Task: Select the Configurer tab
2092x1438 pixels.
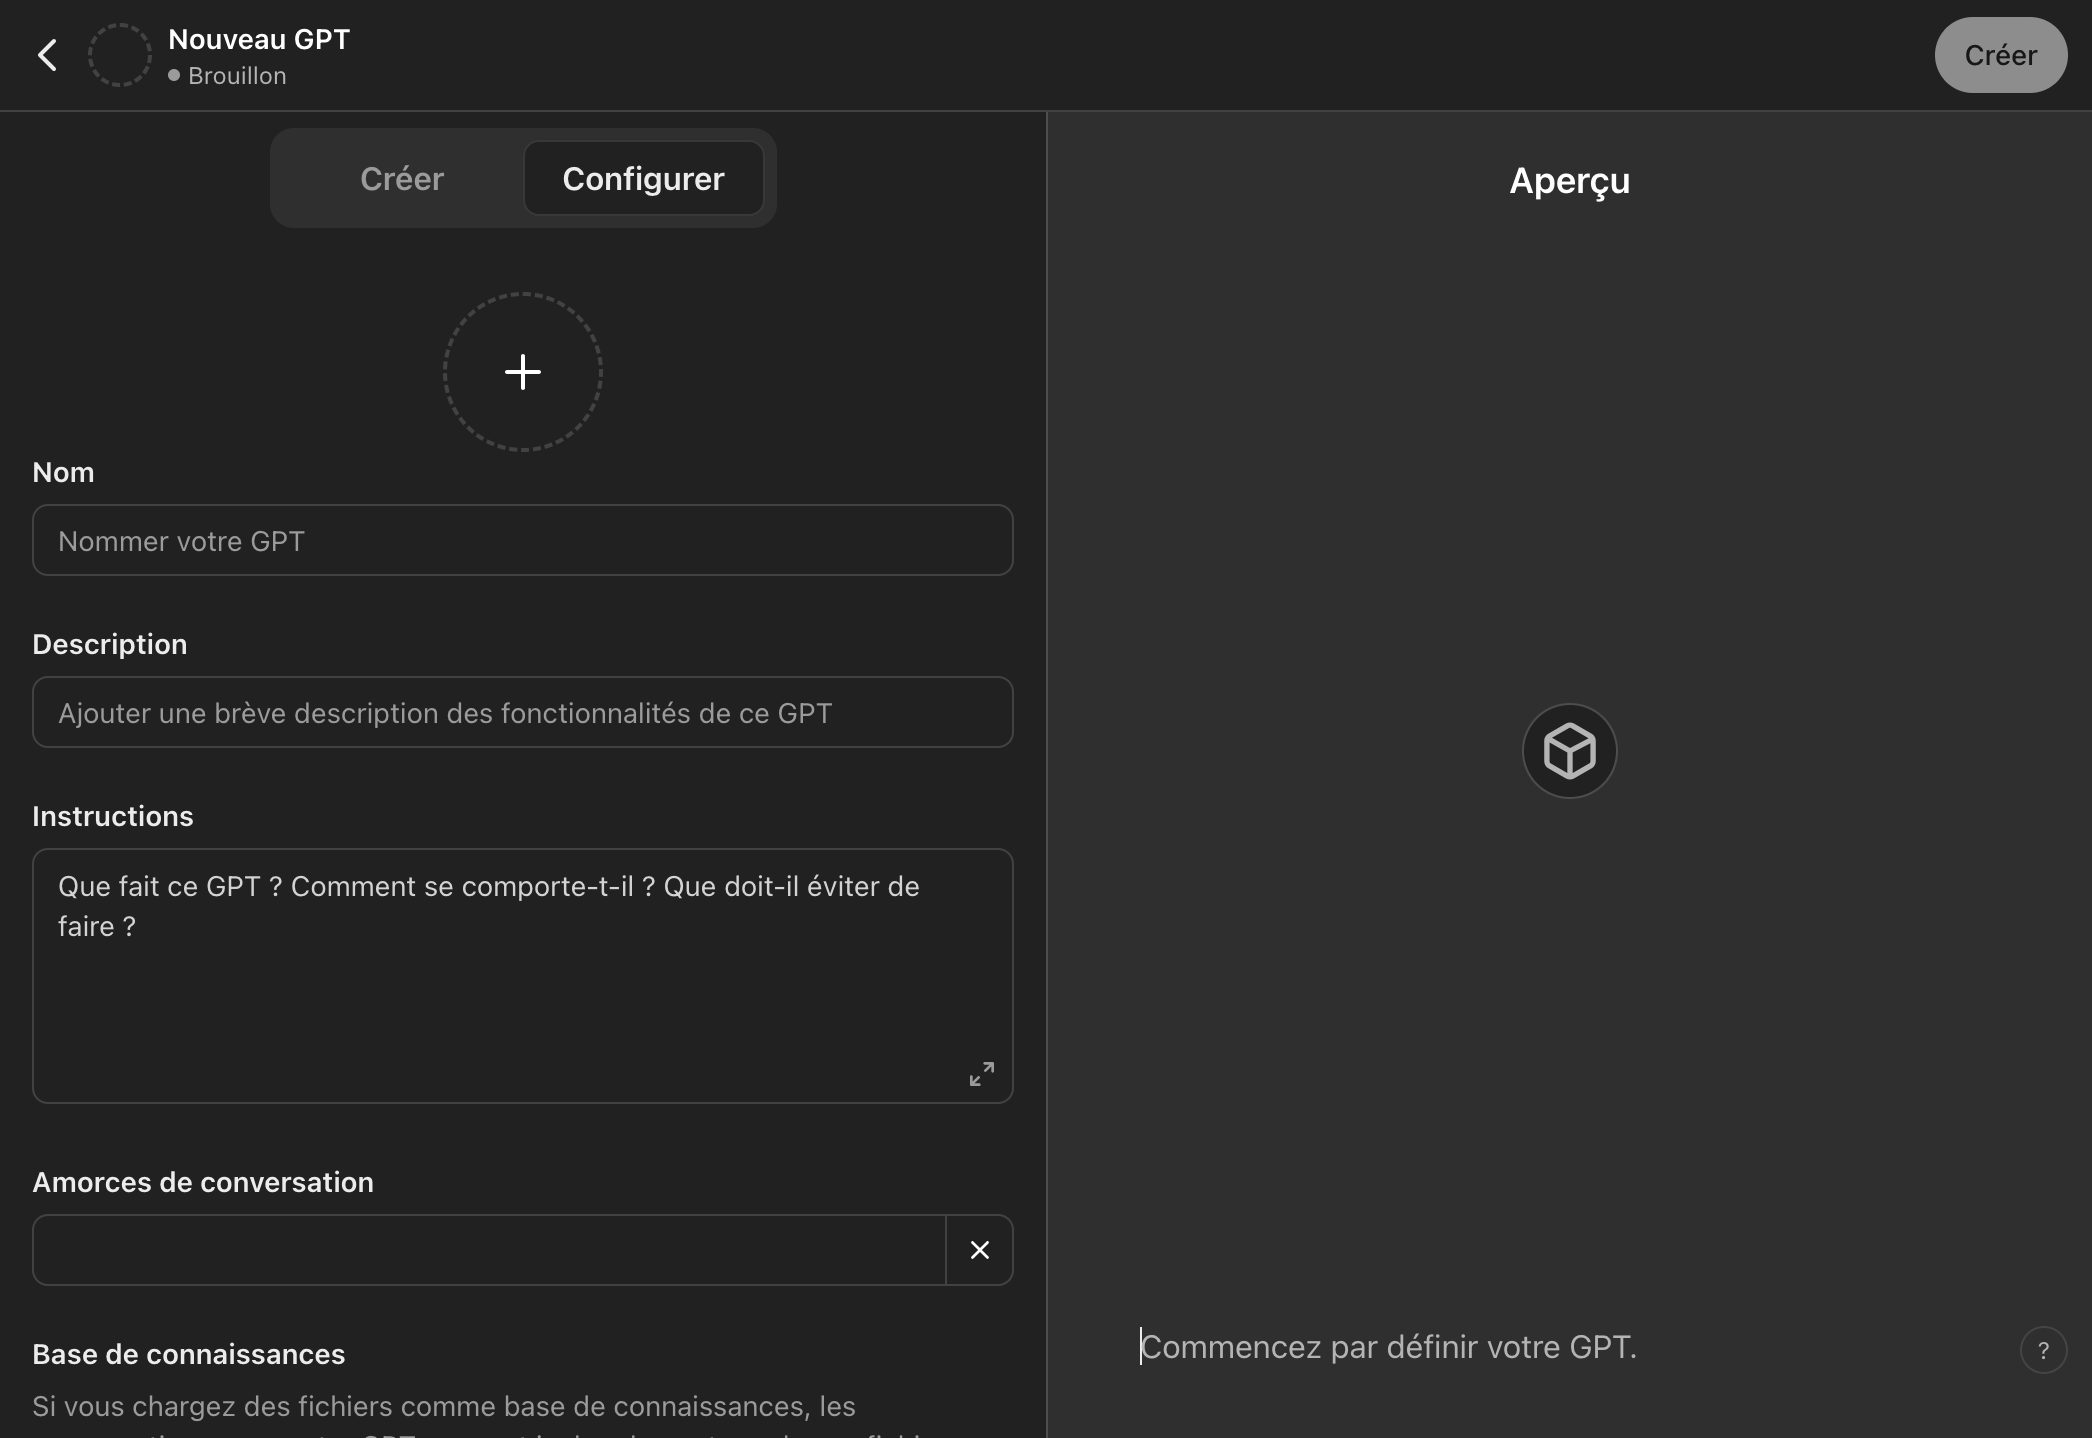Action: tap(643, 178)
